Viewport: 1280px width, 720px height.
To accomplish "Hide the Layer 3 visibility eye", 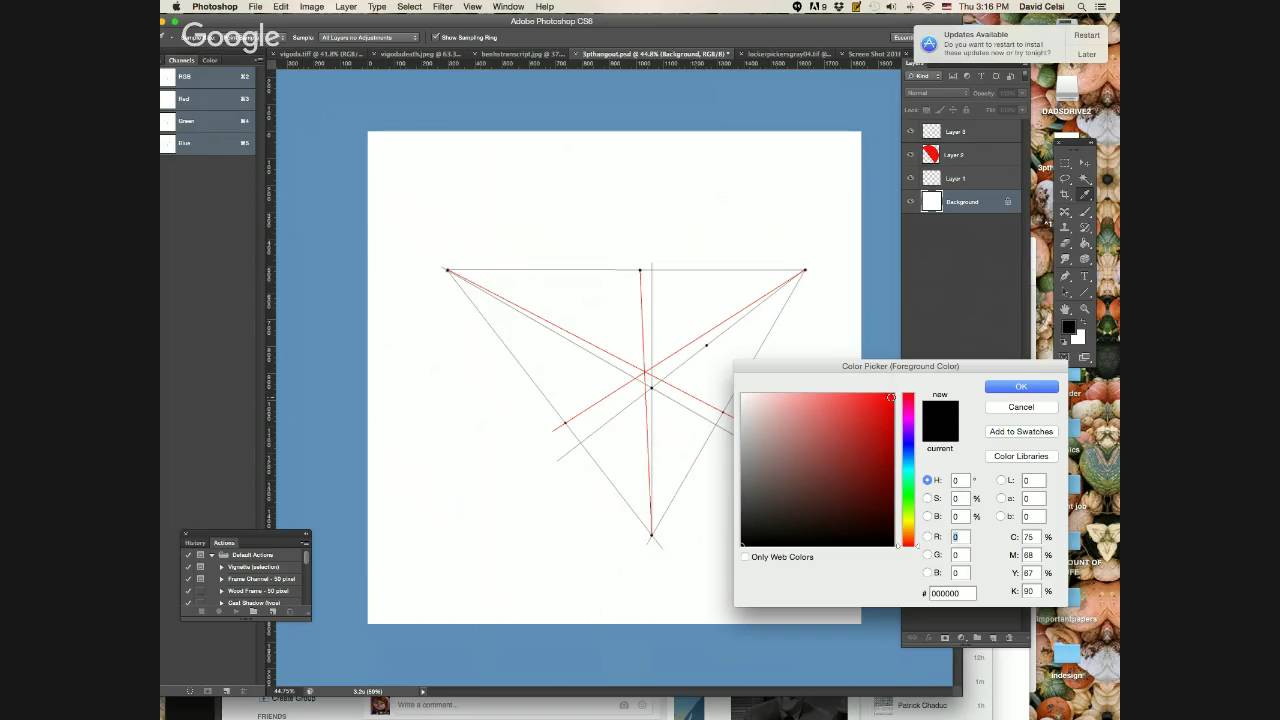I will (x=910, y=131).
